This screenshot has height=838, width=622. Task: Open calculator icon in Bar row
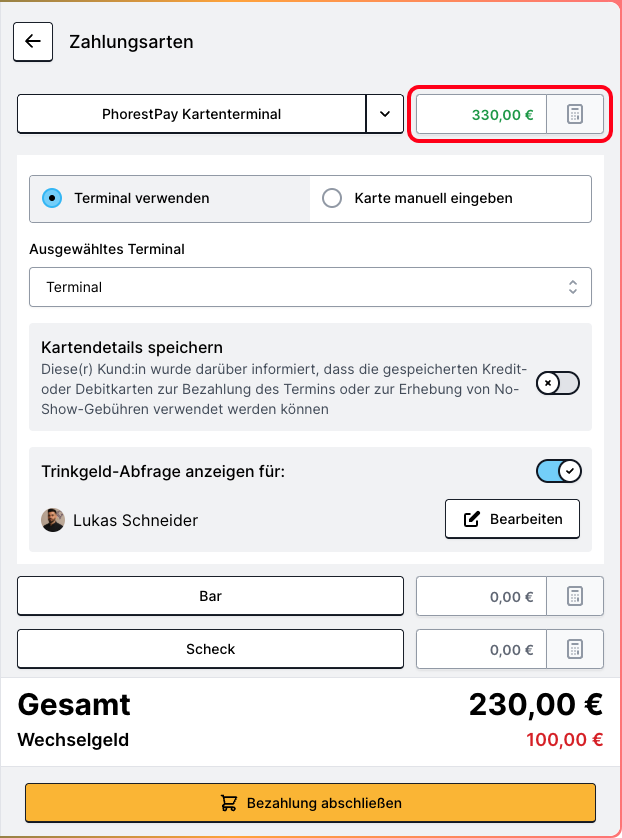pyautogui.click(x=574, y=597)
